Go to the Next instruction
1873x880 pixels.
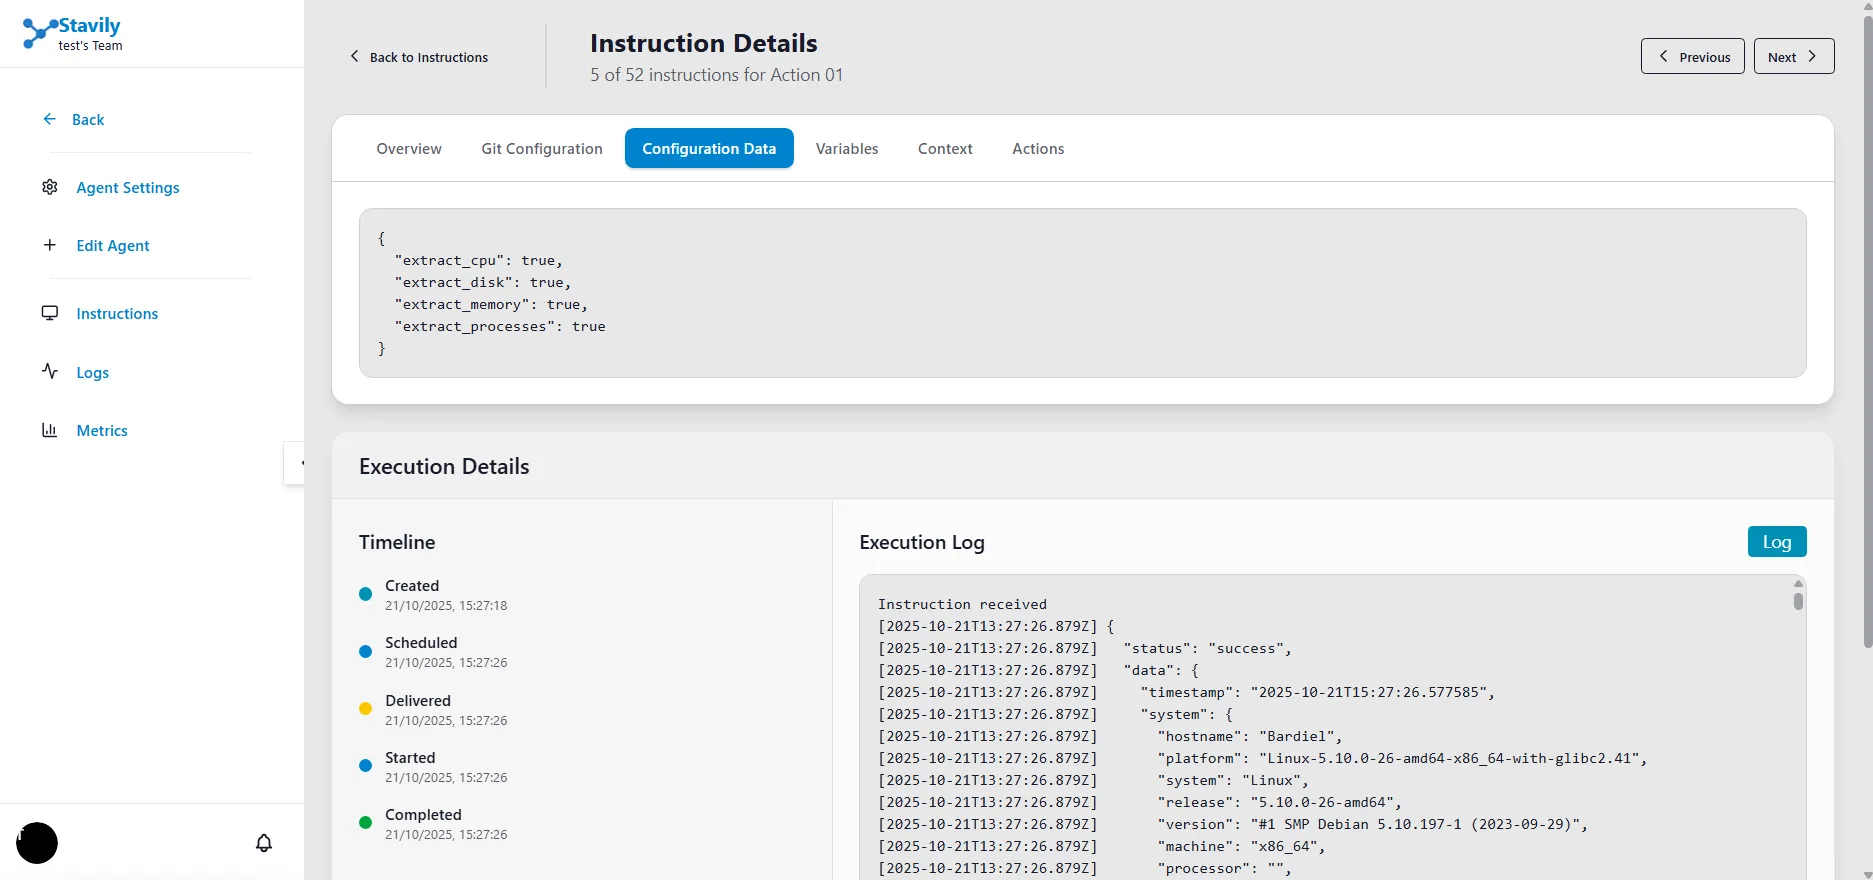[x=1793, y=56]
